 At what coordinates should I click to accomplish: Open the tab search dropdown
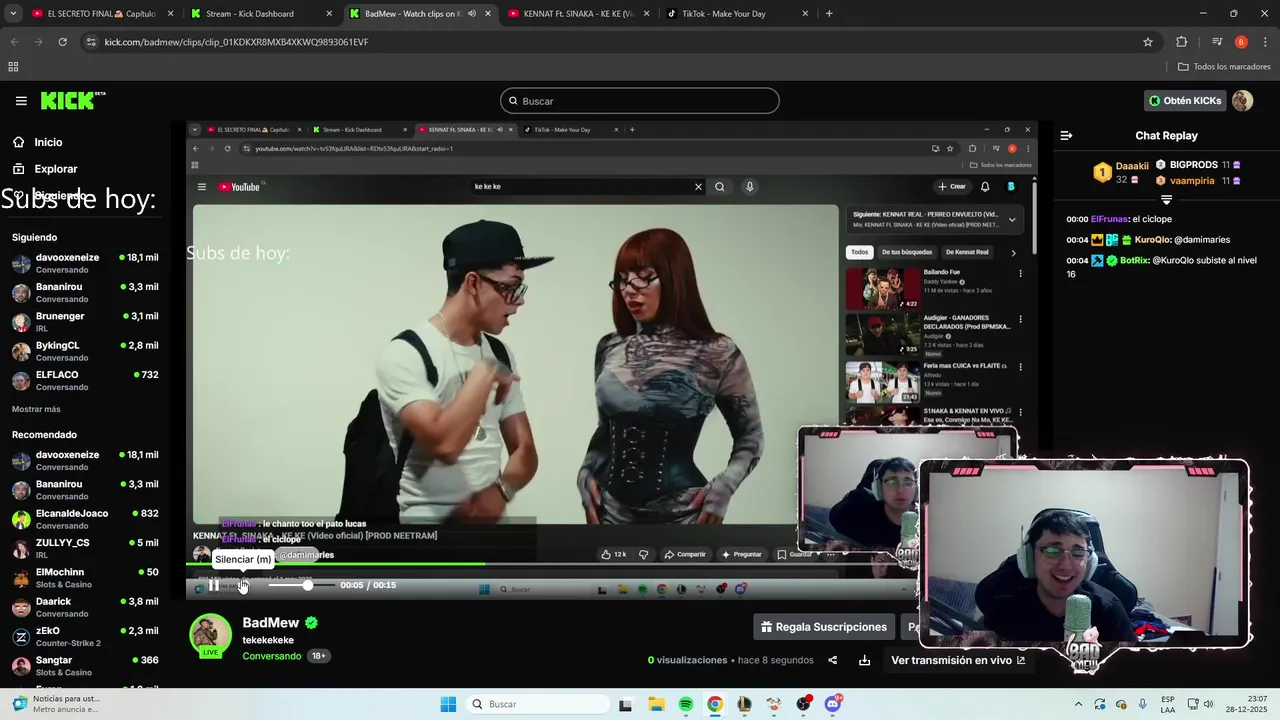[x=12, y=14]
